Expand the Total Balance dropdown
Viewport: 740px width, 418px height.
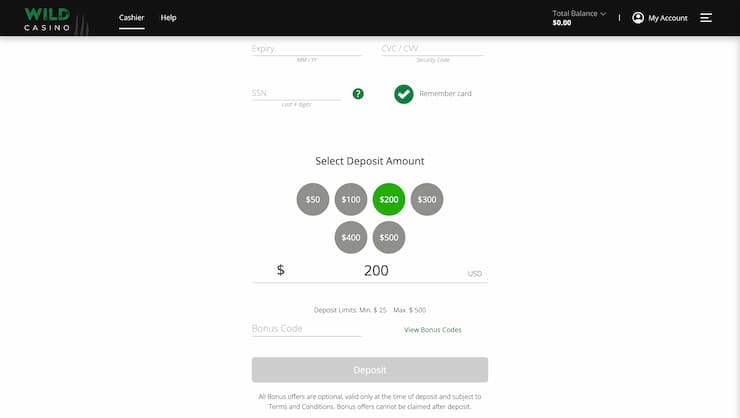click(x=579, y=14)
